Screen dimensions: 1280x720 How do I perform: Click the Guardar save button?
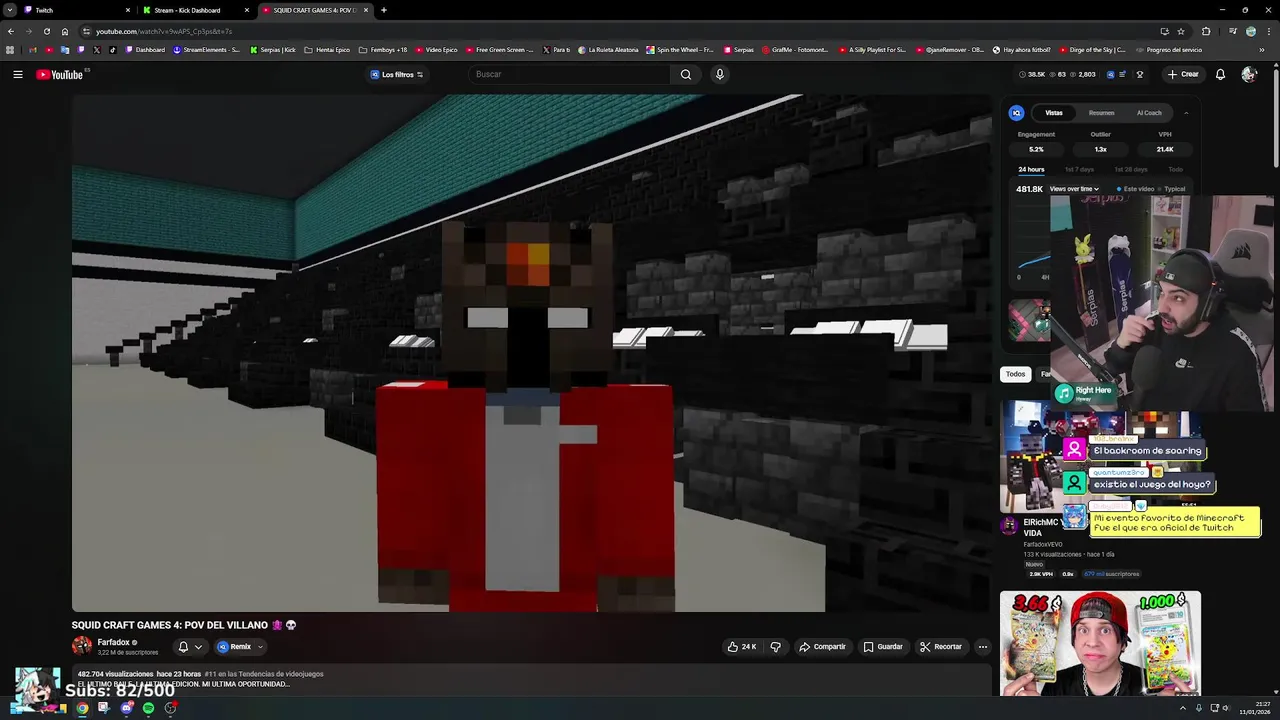(x=883, y=647)
